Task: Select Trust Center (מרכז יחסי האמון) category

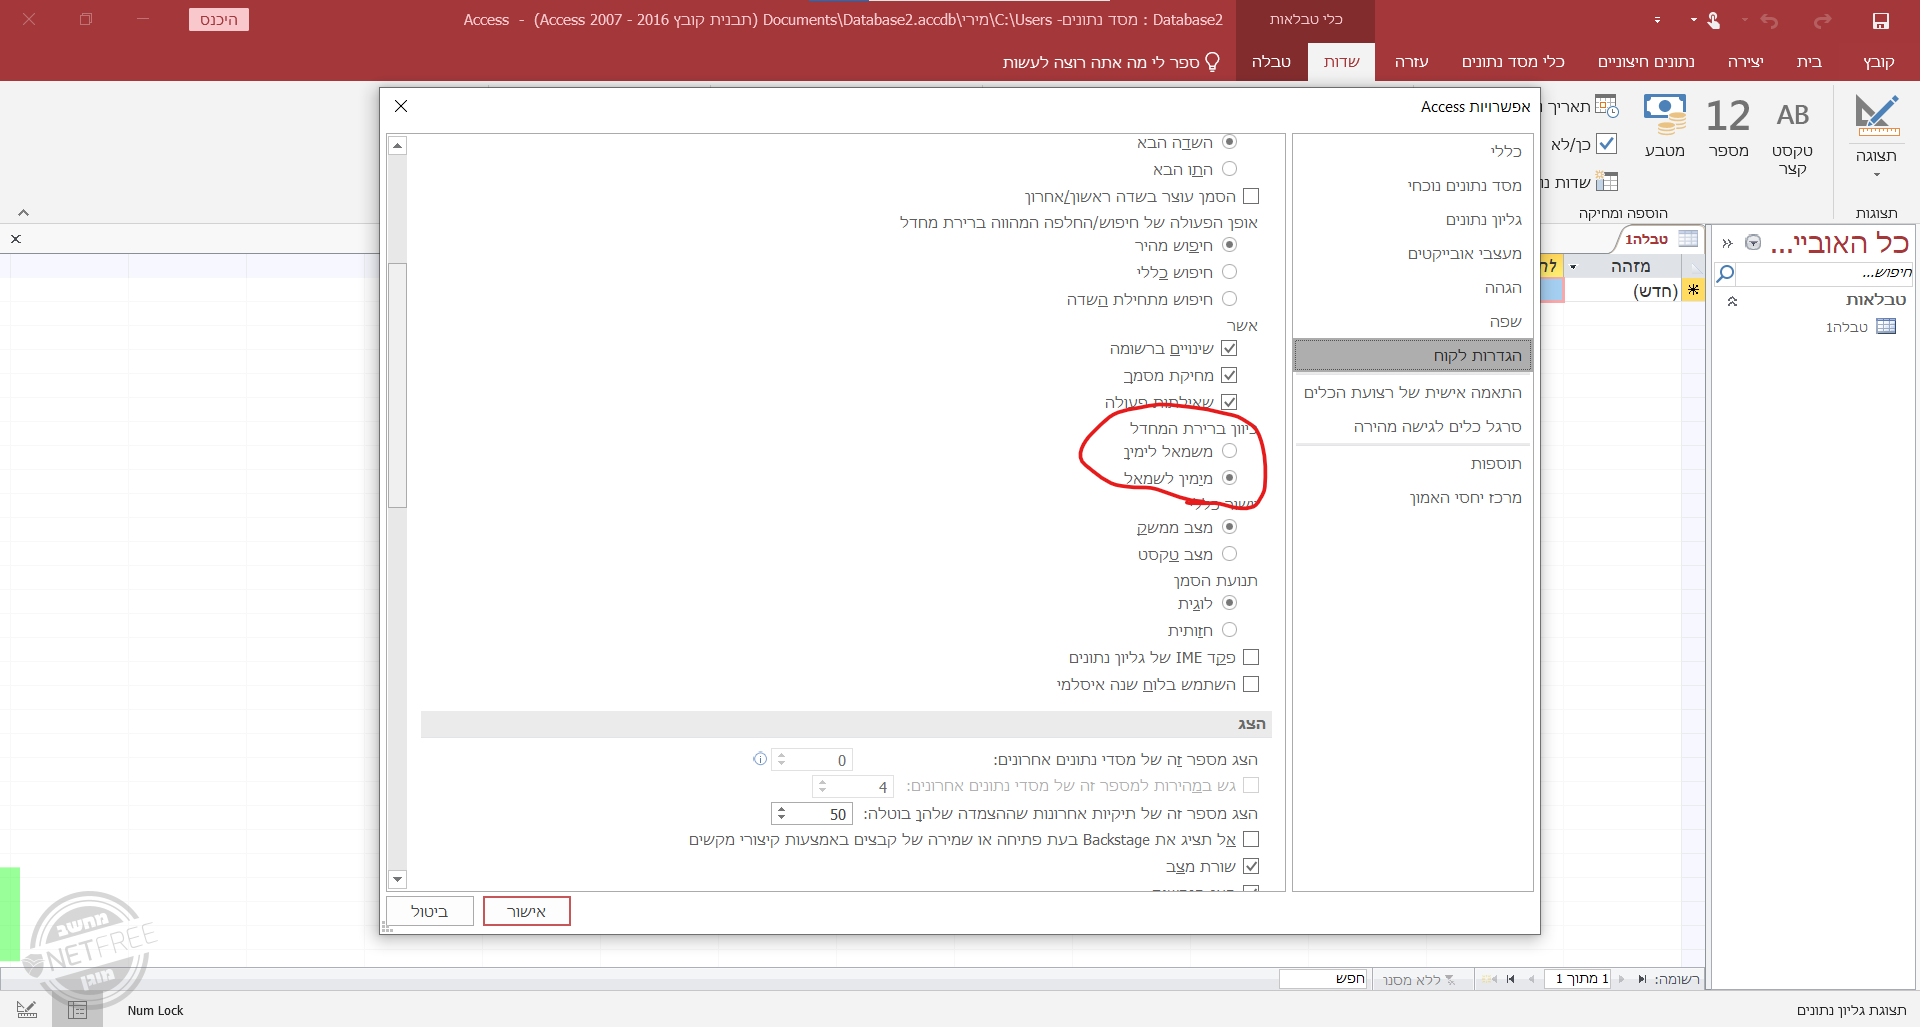Action: point(1413,497)
